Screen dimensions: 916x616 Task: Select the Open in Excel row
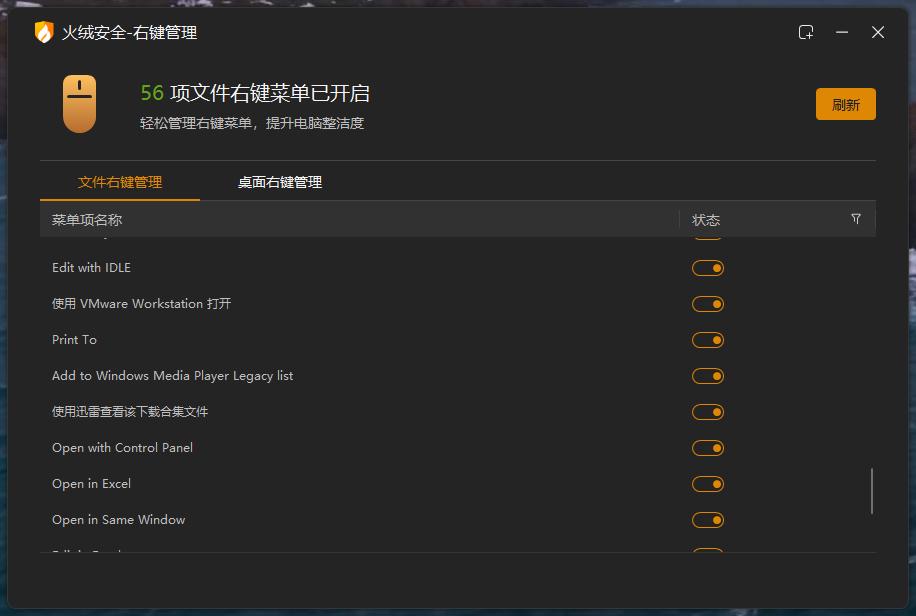coord(91,484)
